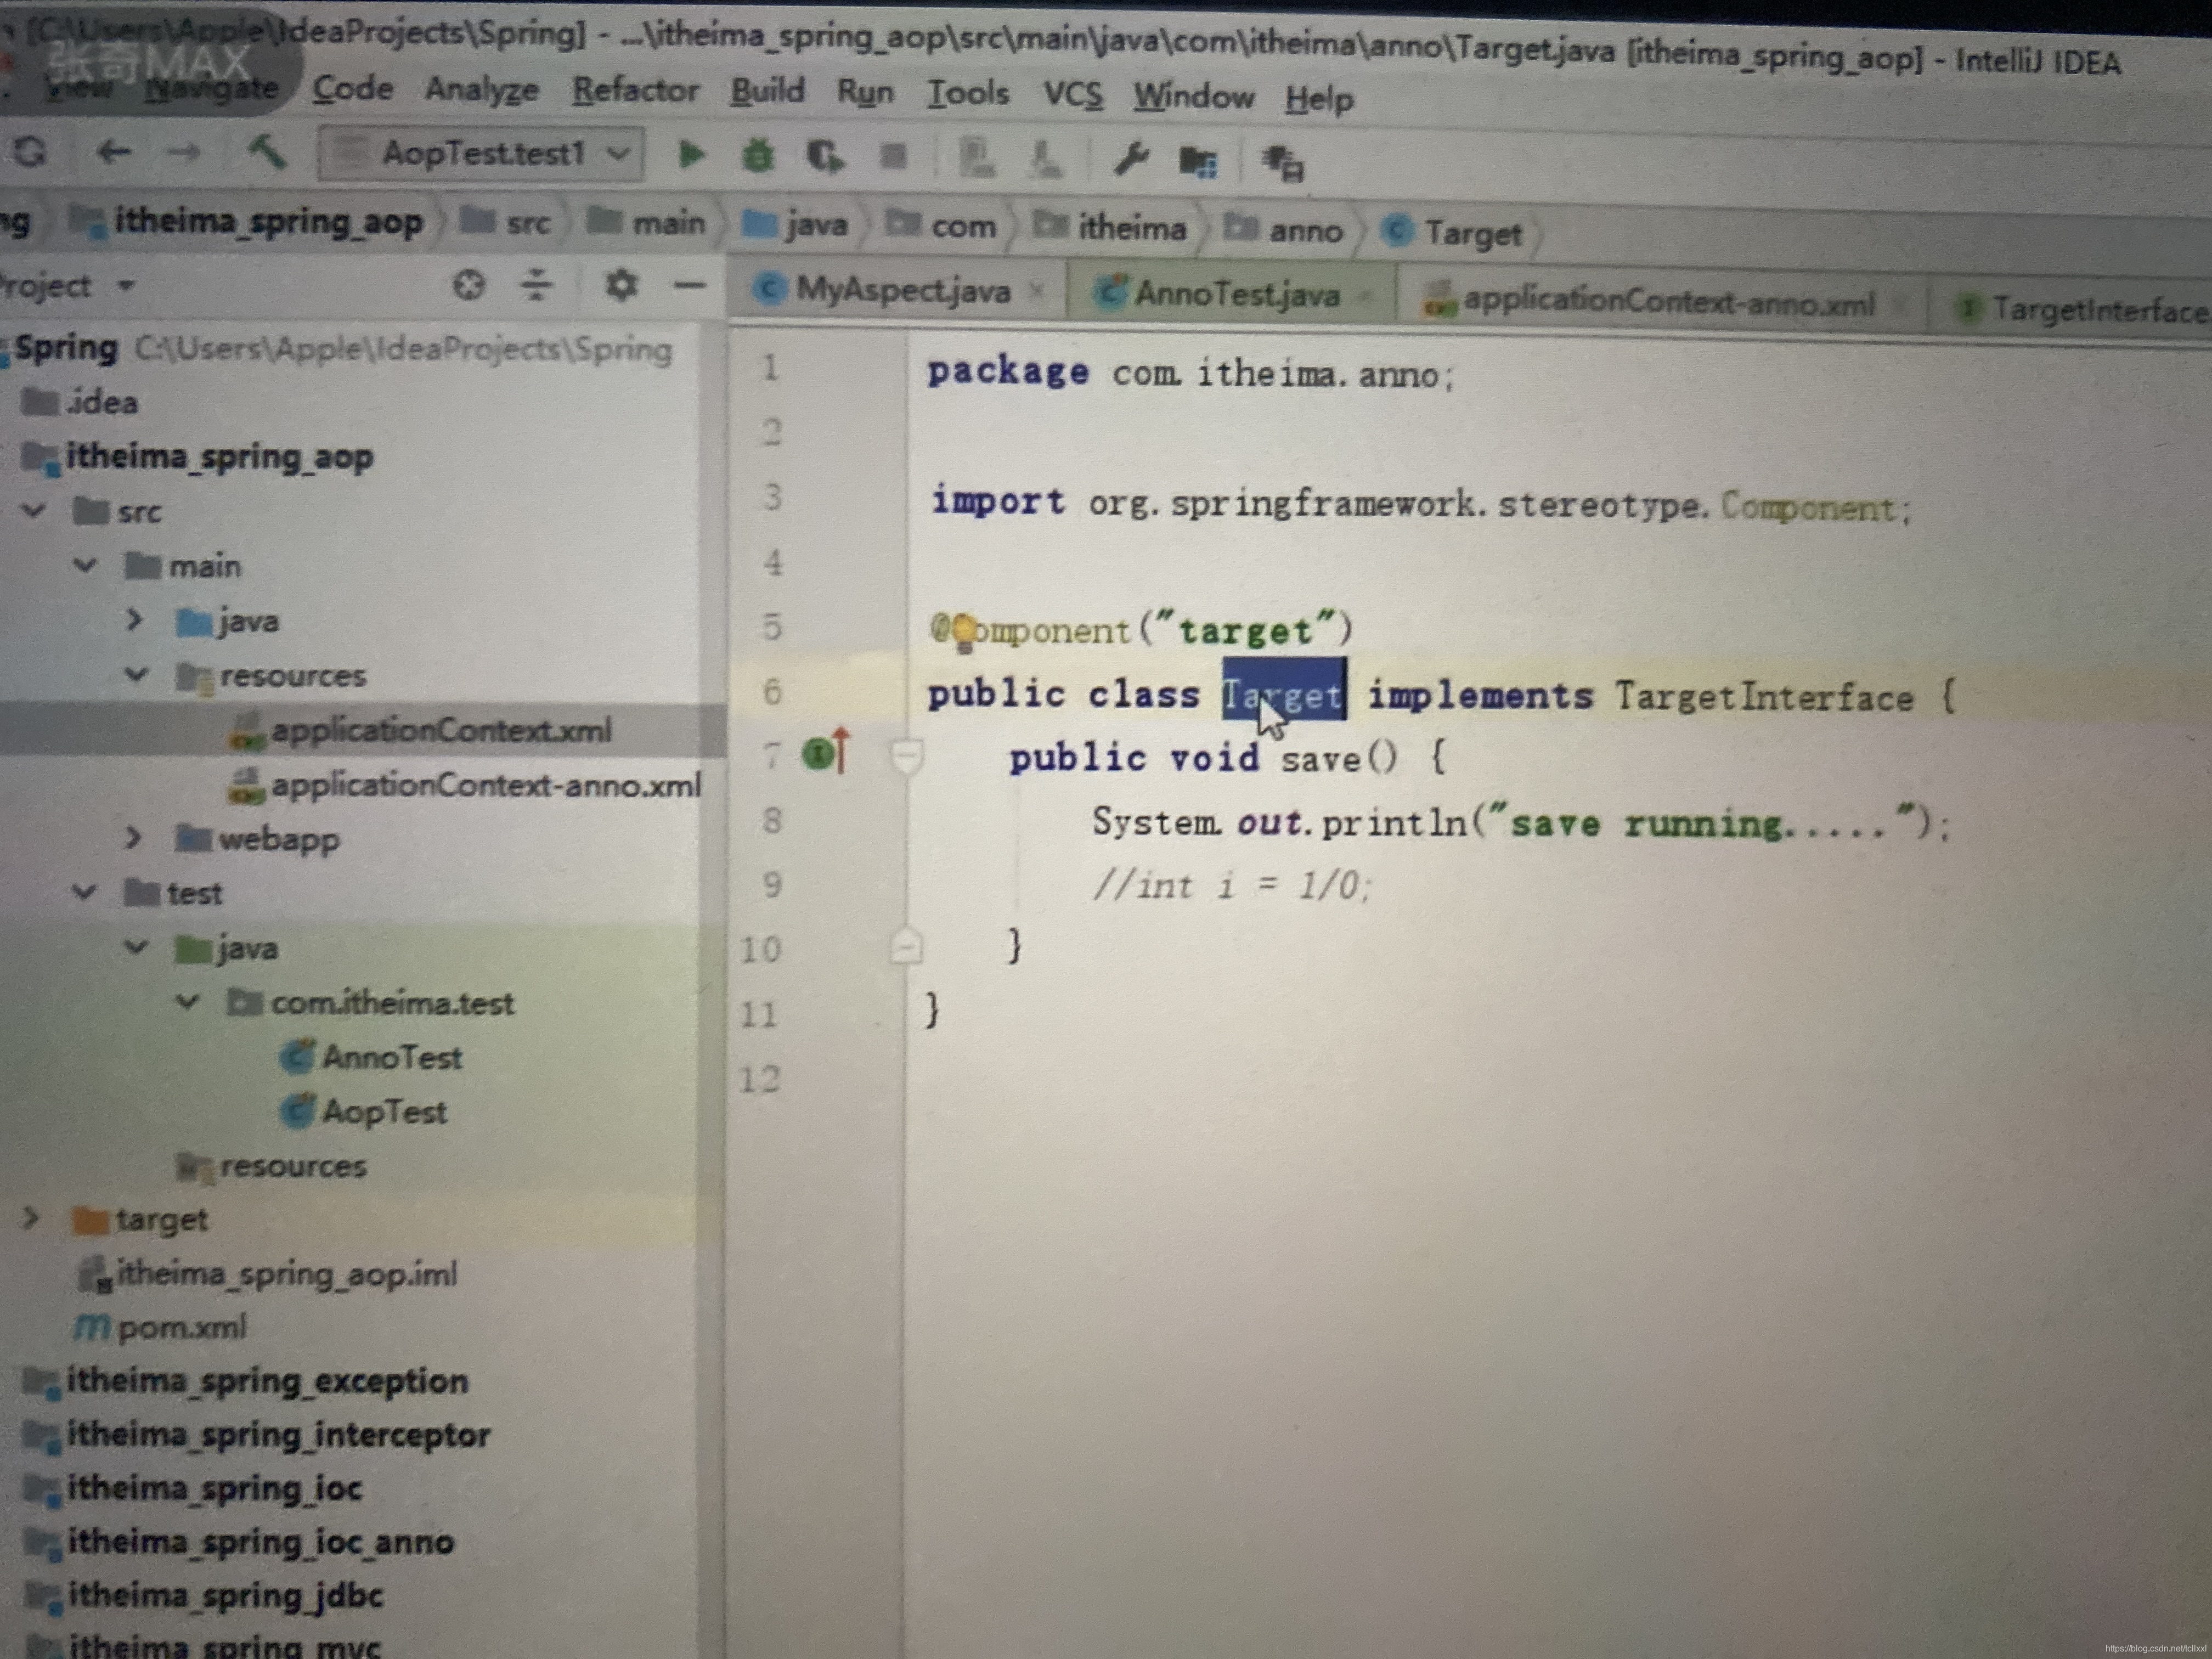The image size is (2212, 1659).
Task: Click the Stop square icon
Action: tap(893, 157)
